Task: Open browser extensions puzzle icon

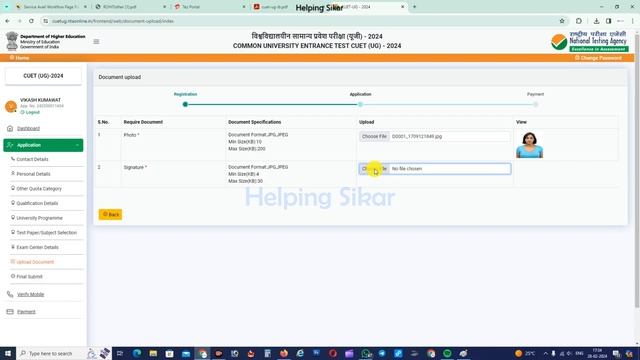Action: [579, 21]
